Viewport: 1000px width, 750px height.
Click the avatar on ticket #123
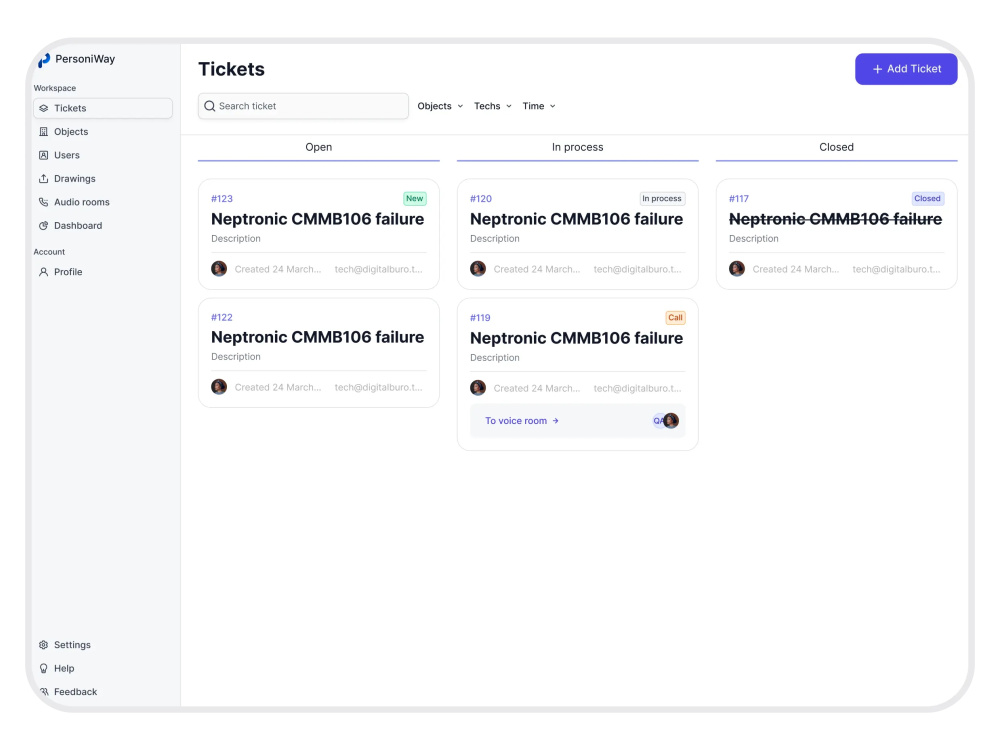[219, 269]
